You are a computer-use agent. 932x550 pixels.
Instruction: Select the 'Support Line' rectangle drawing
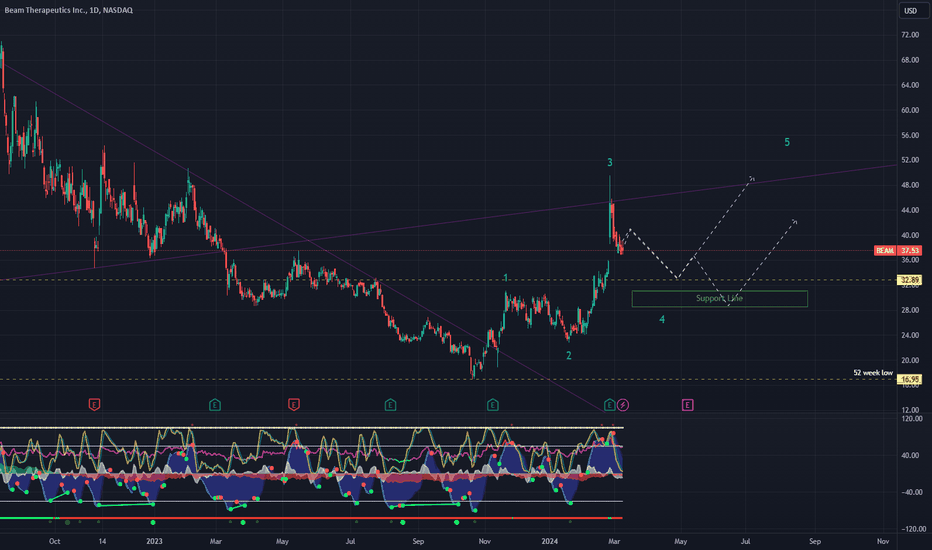719,298
